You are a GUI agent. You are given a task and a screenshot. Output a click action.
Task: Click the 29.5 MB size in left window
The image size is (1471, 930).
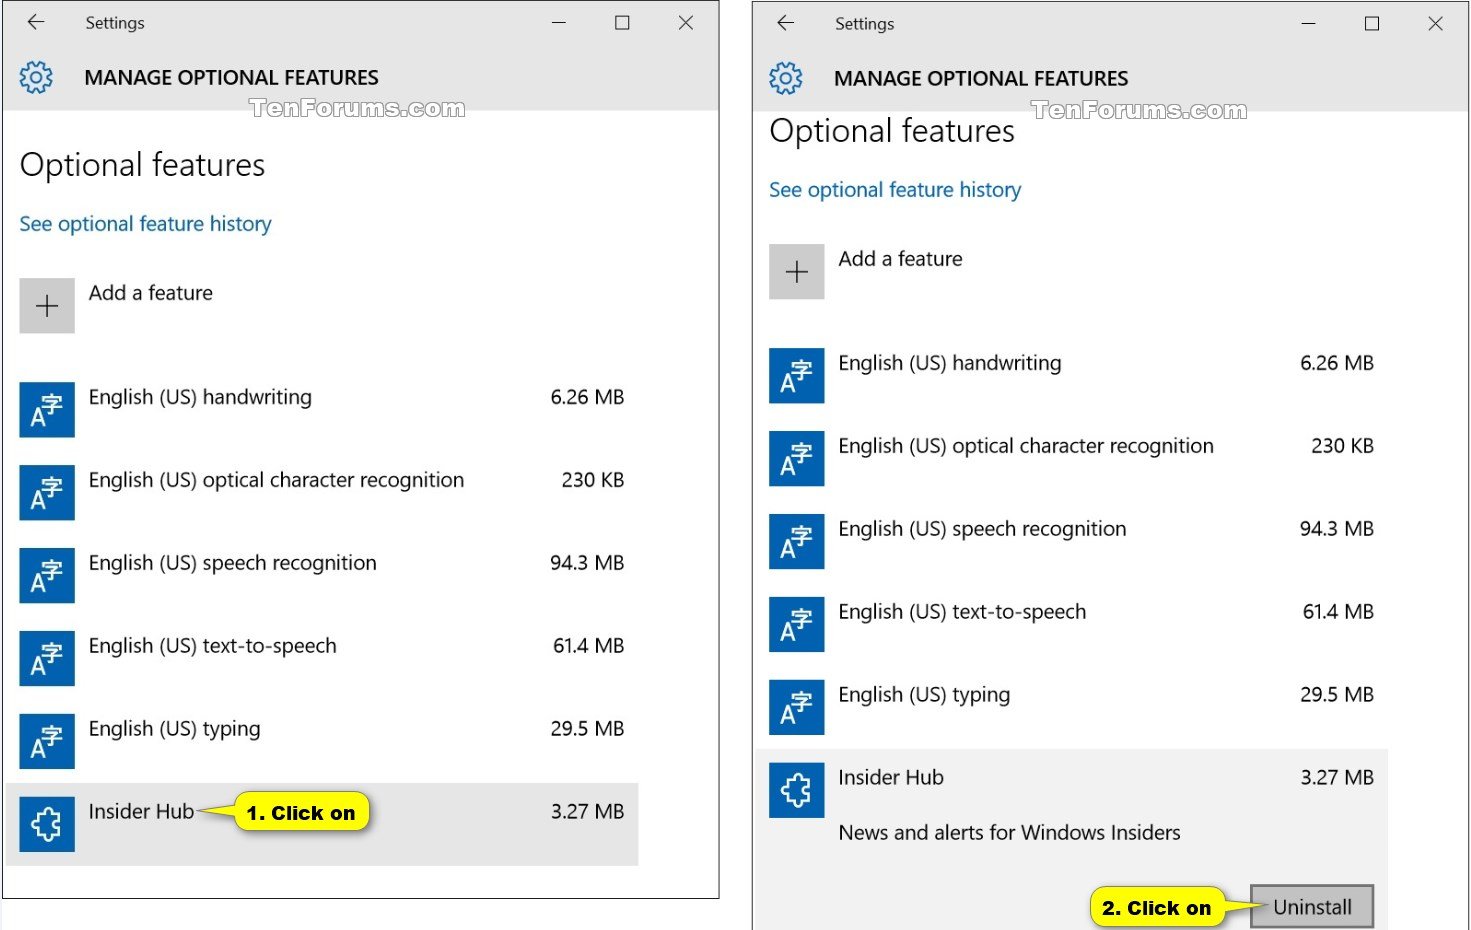click(x=587, y=730)
